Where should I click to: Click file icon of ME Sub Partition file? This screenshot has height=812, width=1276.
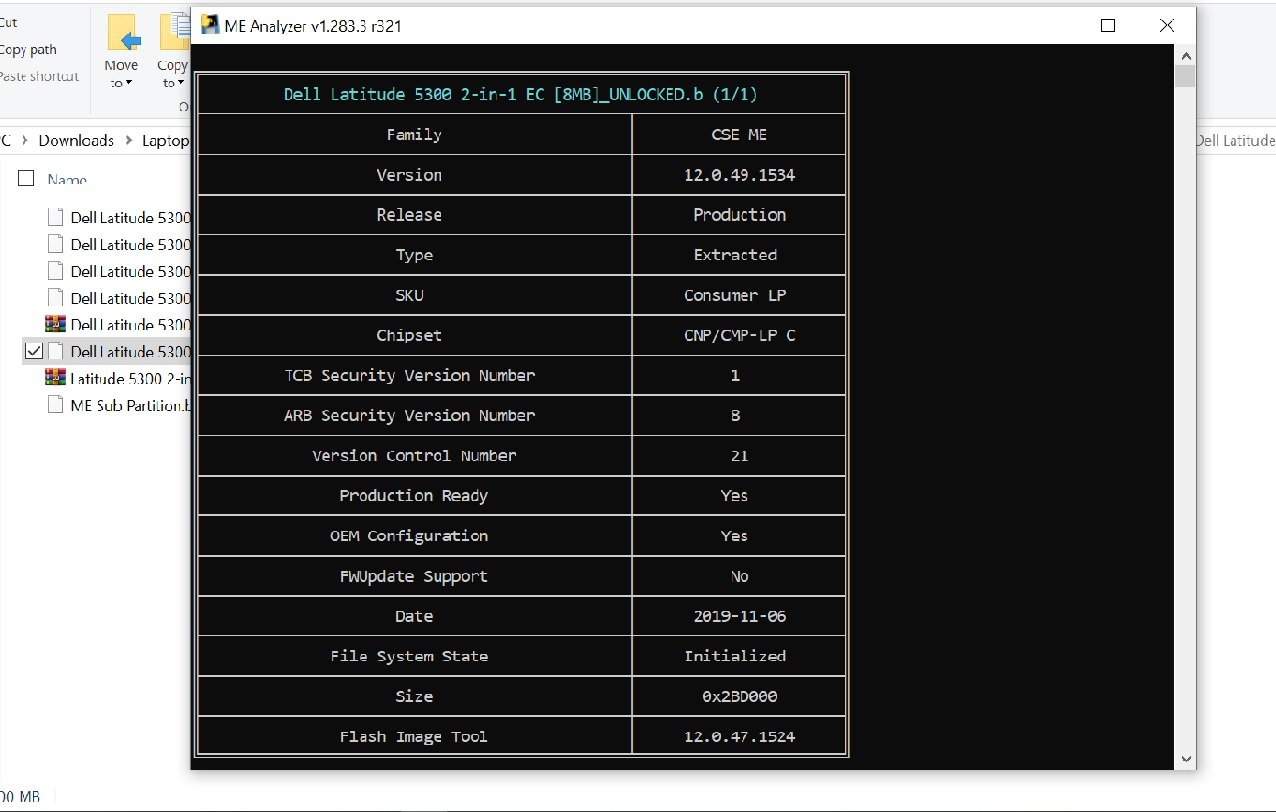click(x=55, y=405)
